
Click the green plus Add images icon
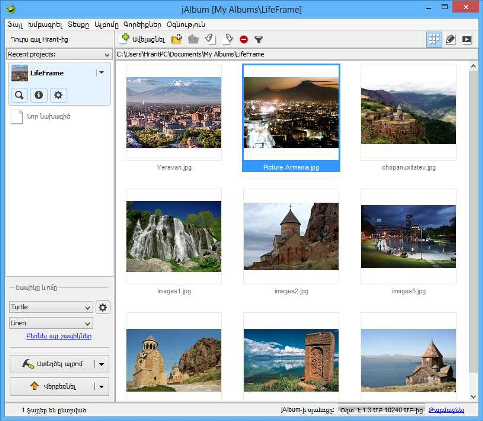(125, 38)
